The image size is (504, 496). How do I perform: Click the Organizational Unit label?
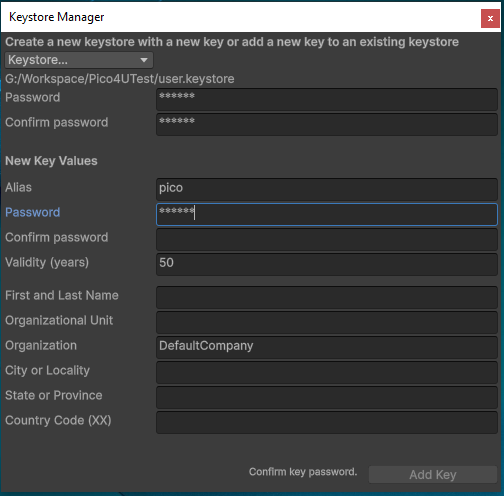59,320
